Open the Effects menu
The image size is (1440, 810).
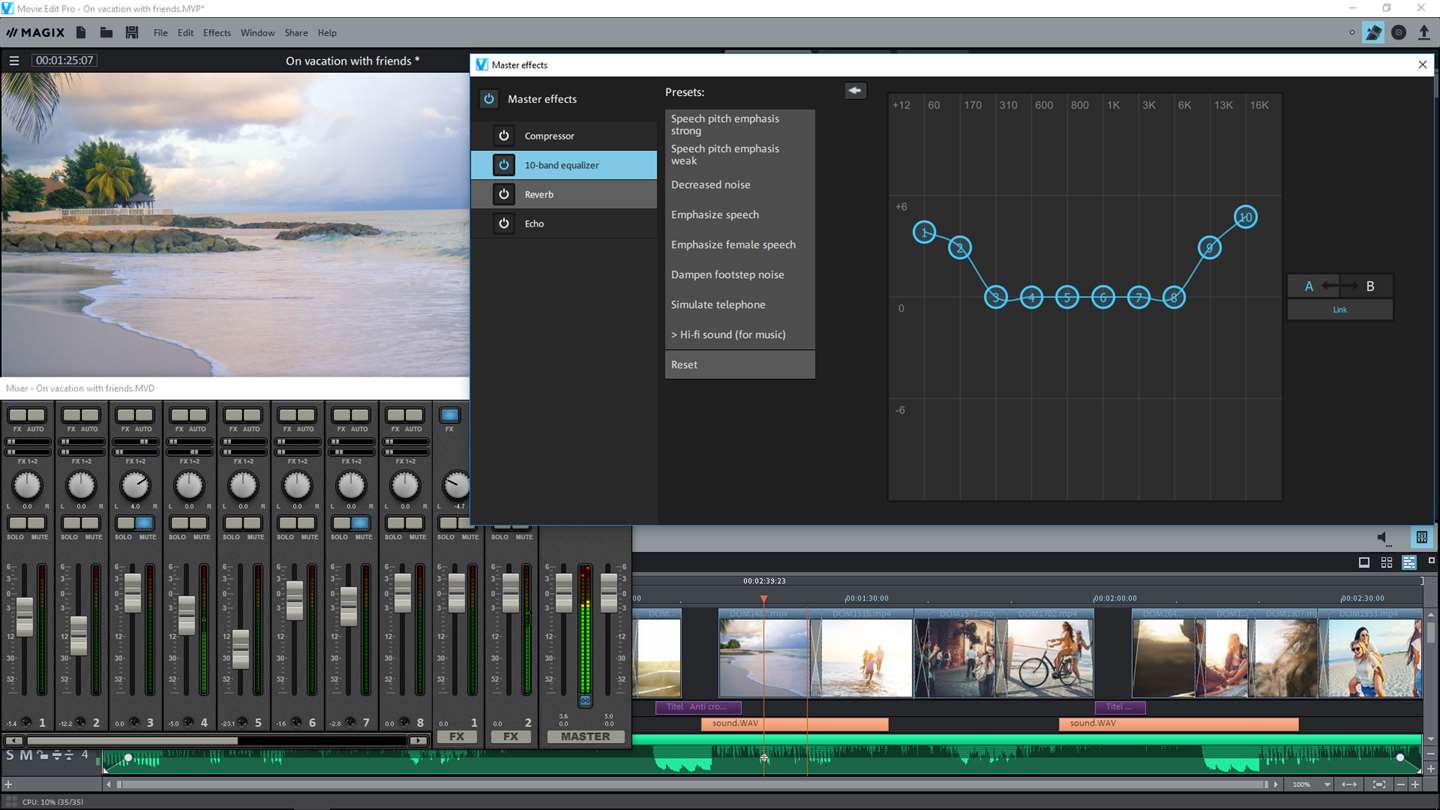coord(217,33)
